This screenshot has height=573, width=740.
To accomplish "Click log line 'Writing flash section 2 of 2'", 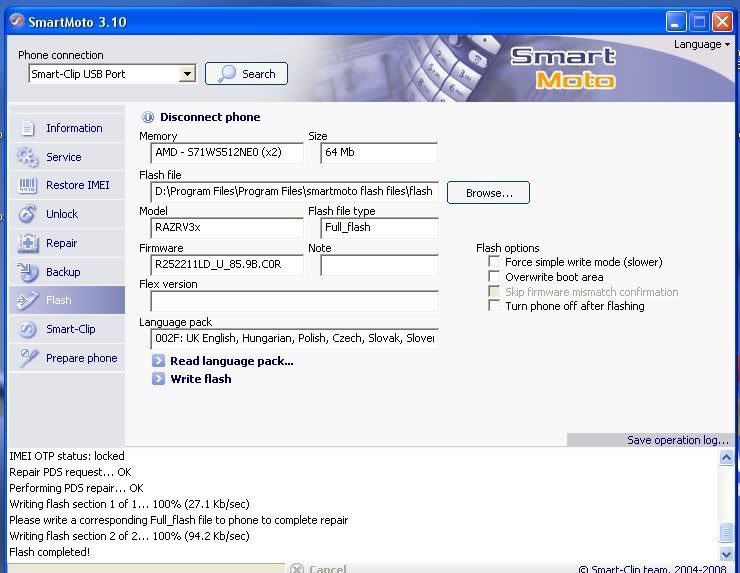I will (129, 536).
